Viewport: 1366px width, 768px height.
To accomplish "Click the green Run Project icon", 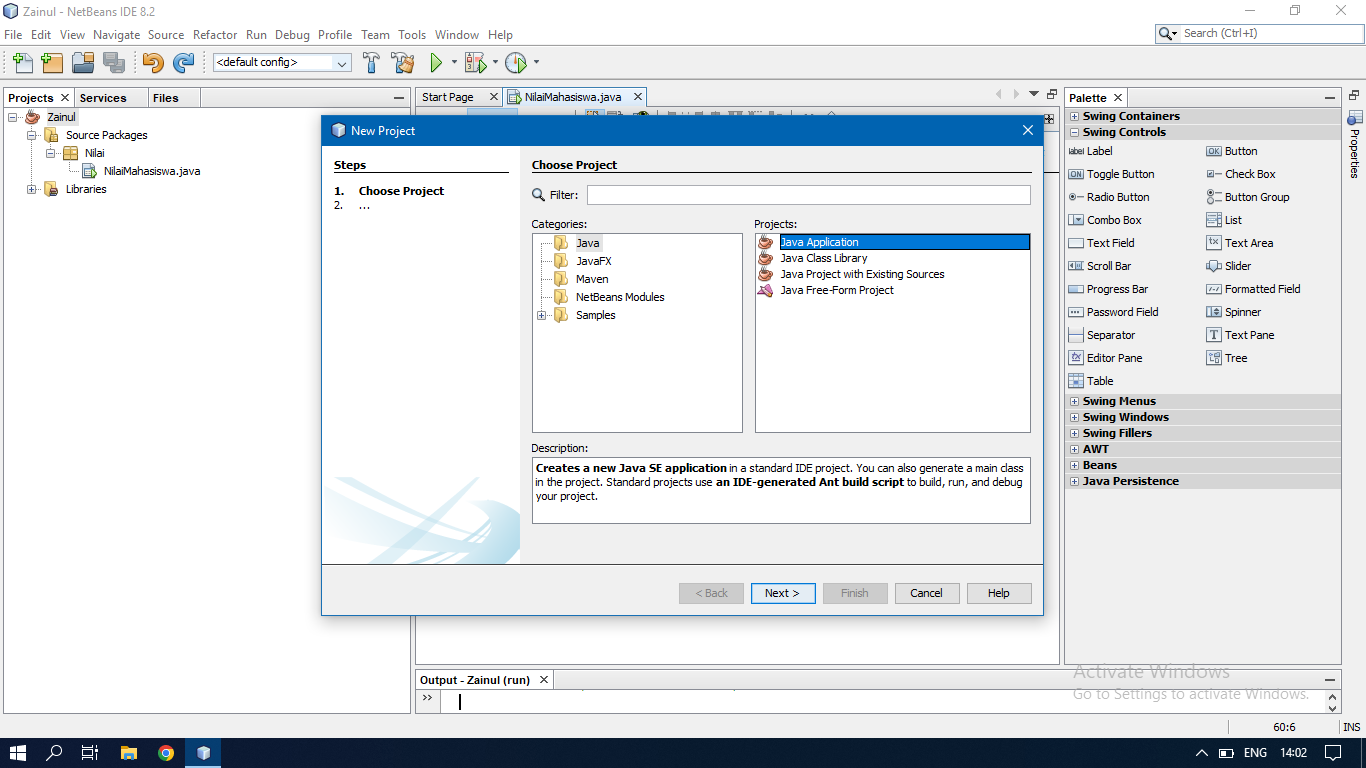I will pyautogui.click(x=436, y=63).
